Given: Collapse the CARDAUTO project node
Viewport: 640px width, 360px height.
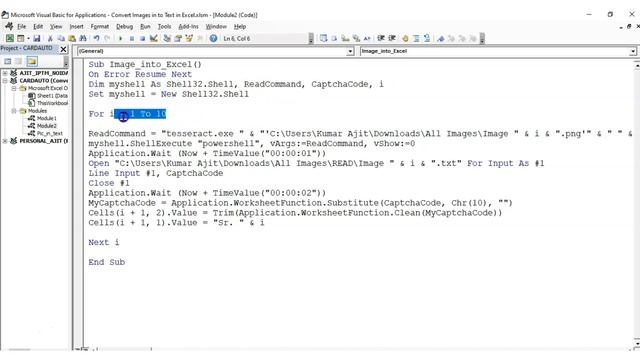Looking at the screenshot, I should pyautogui.click(x=5, y=81).
